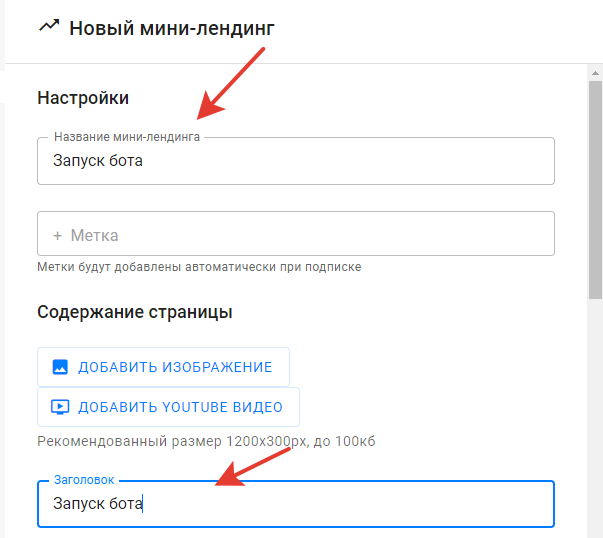Click the blue Заголовок floating label

(84, 480)
